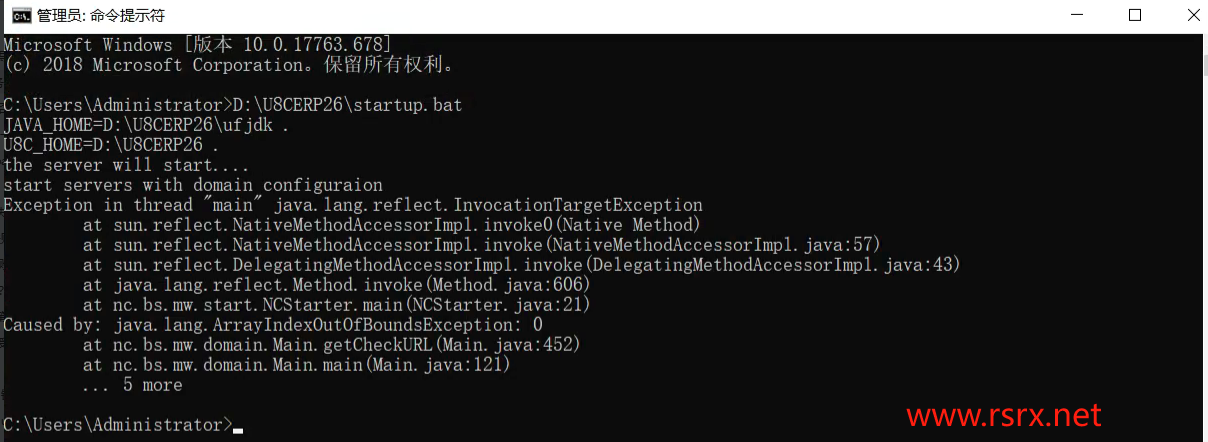Click the InvocationTargetException error line
Viewport: 1208px width, 442px height.
coord(353,205)
